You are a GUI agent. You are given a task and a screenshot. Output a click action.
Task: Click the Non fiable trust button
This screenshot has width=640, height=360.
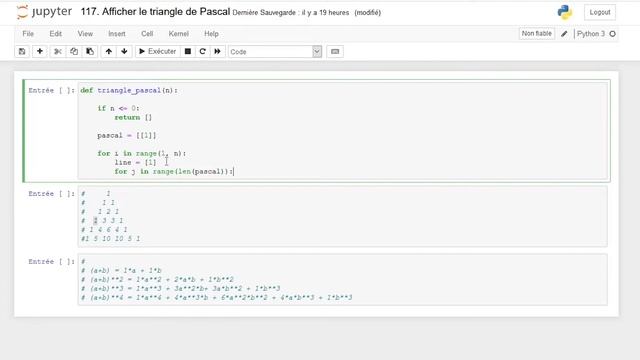pyautogui.click(x=536, y=33)
